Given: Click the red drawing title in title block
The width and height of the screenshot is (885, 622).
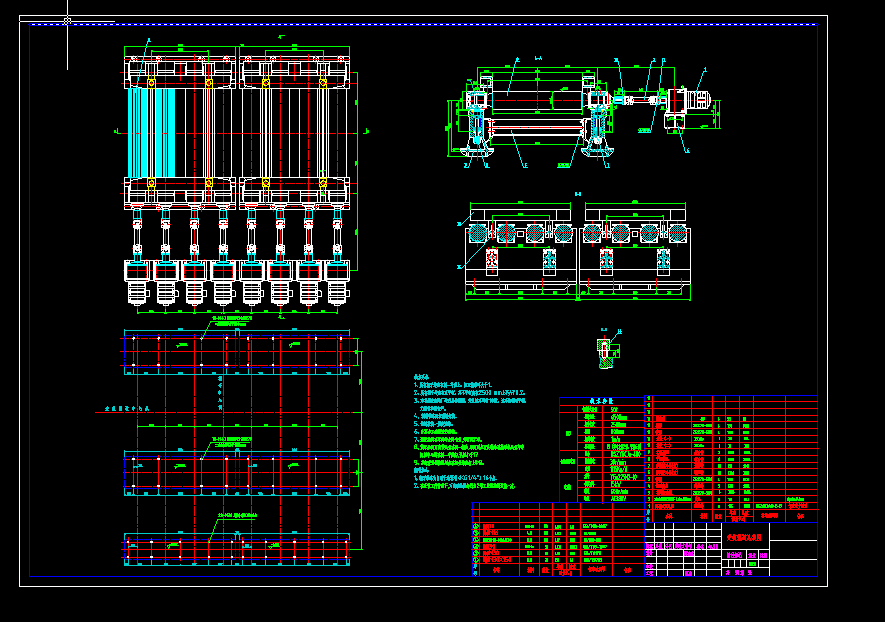Looking at the screenshot, I should (744, 538).
